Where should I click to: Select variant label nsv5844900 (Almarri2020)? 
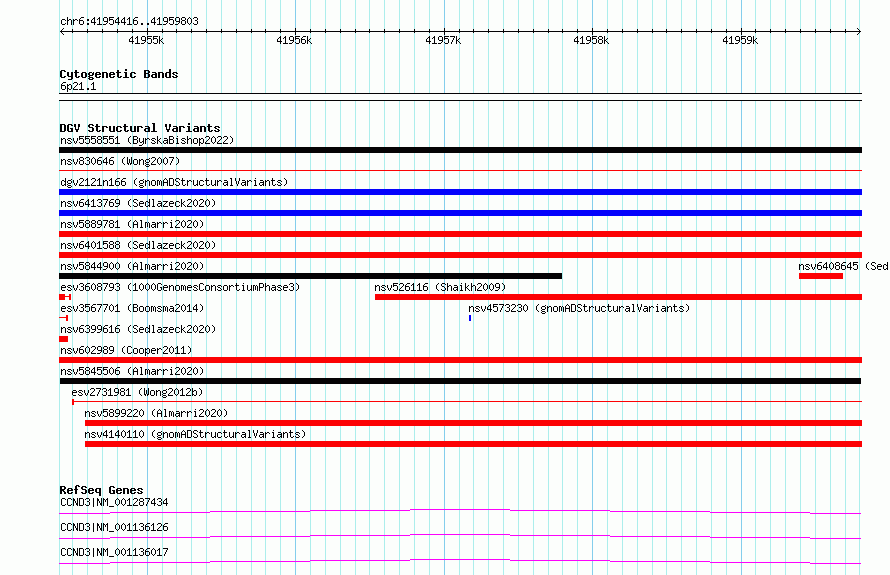(x=132, y=266)
